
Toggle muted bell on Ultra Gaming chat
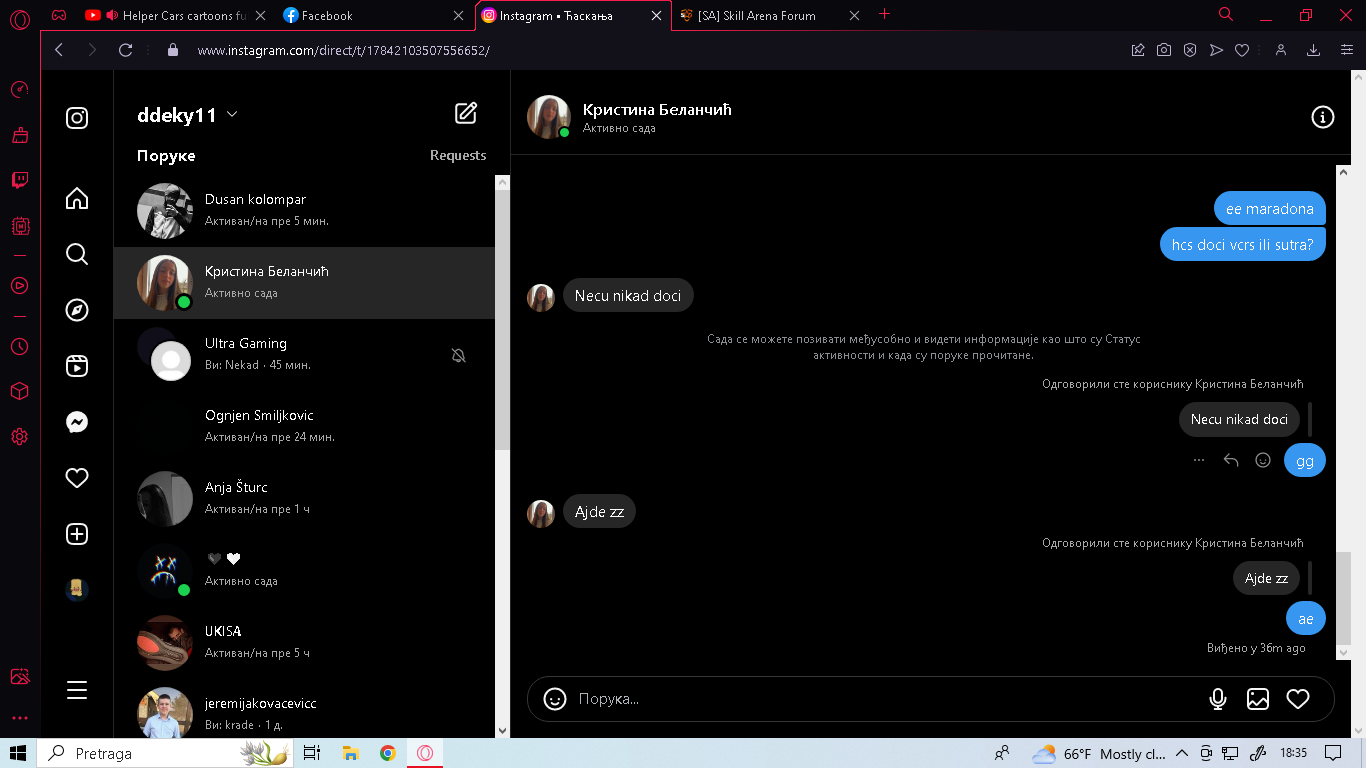pyautogui.click(x=459, y=355)
